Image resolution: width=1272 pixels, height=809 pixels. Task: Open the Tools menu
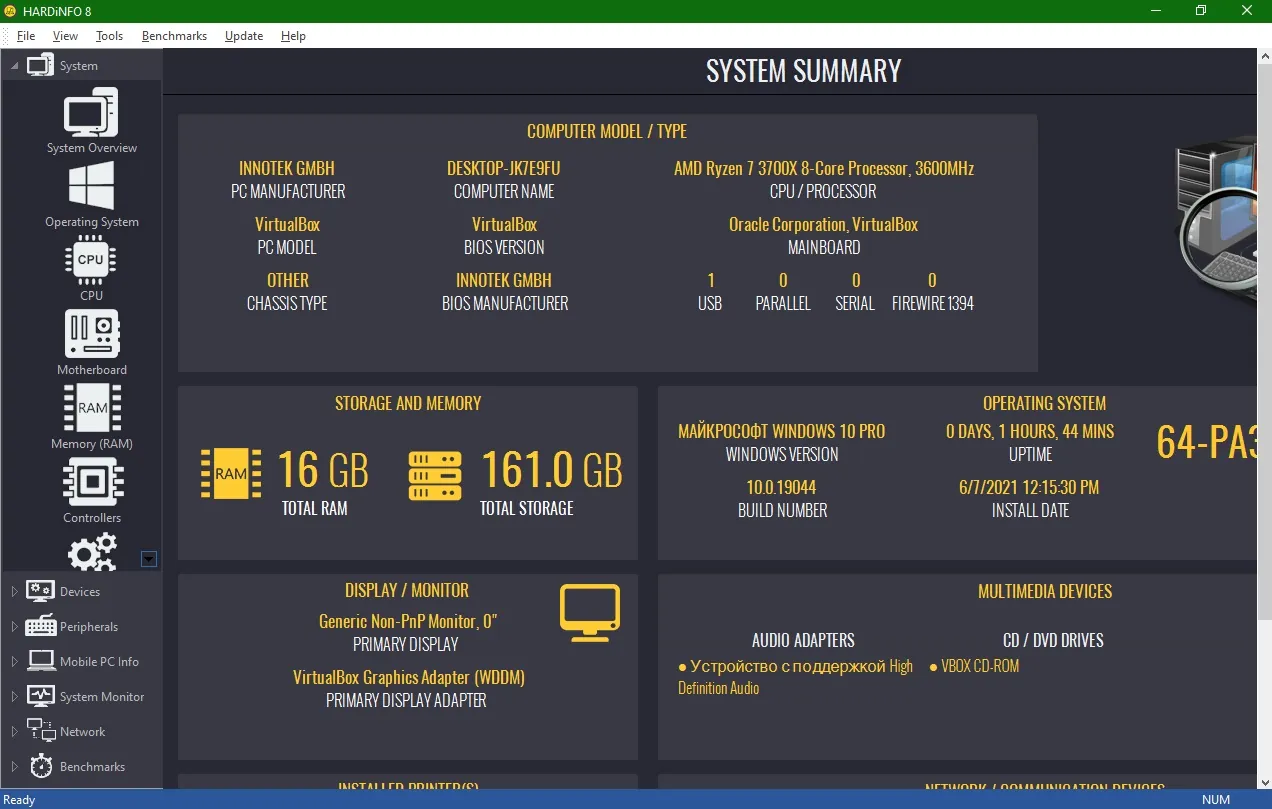109,36
